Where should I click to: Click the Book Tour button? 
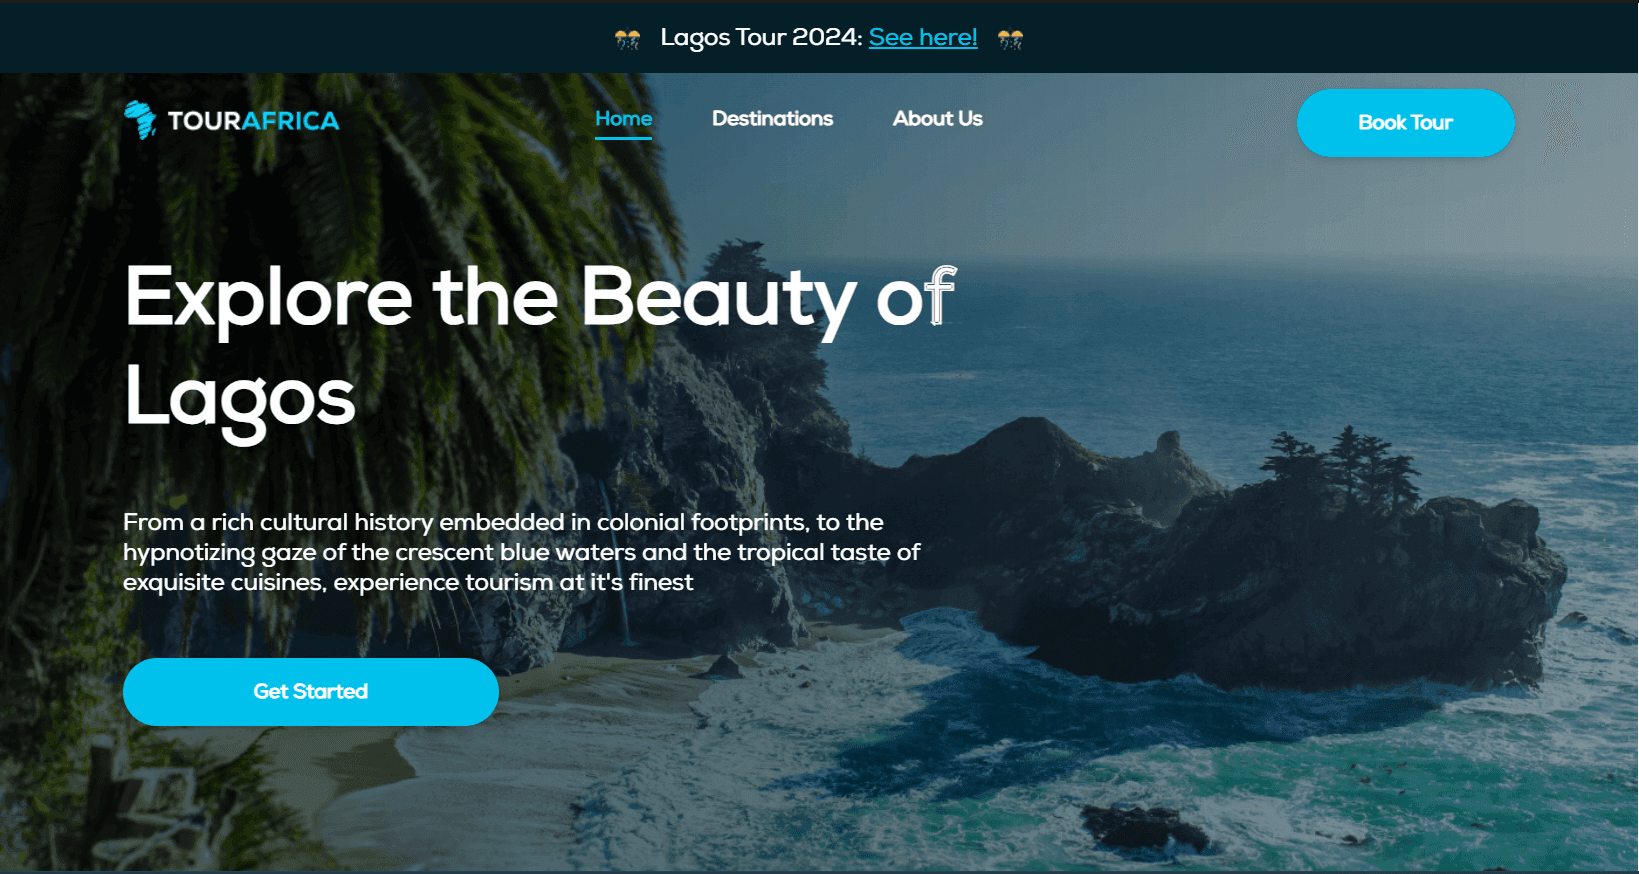1405,122
